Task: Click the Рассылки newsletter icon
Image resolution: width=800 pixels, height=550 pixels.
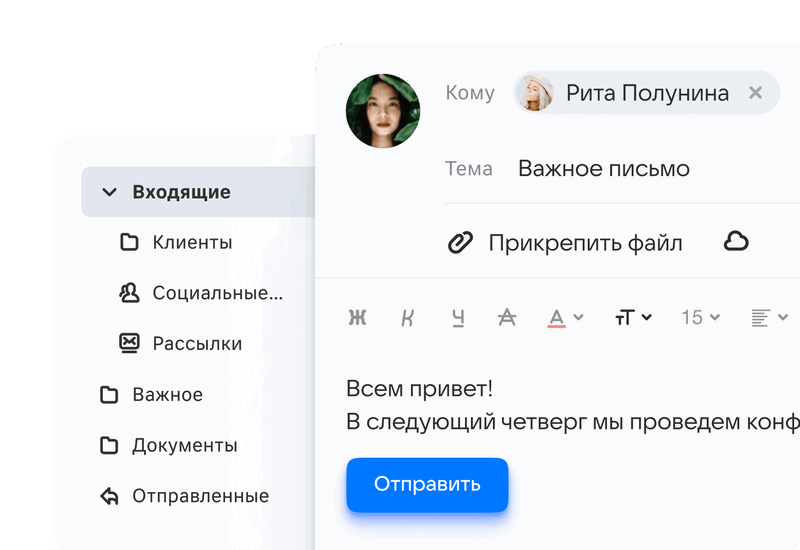Action: click(x=129, y=343)
